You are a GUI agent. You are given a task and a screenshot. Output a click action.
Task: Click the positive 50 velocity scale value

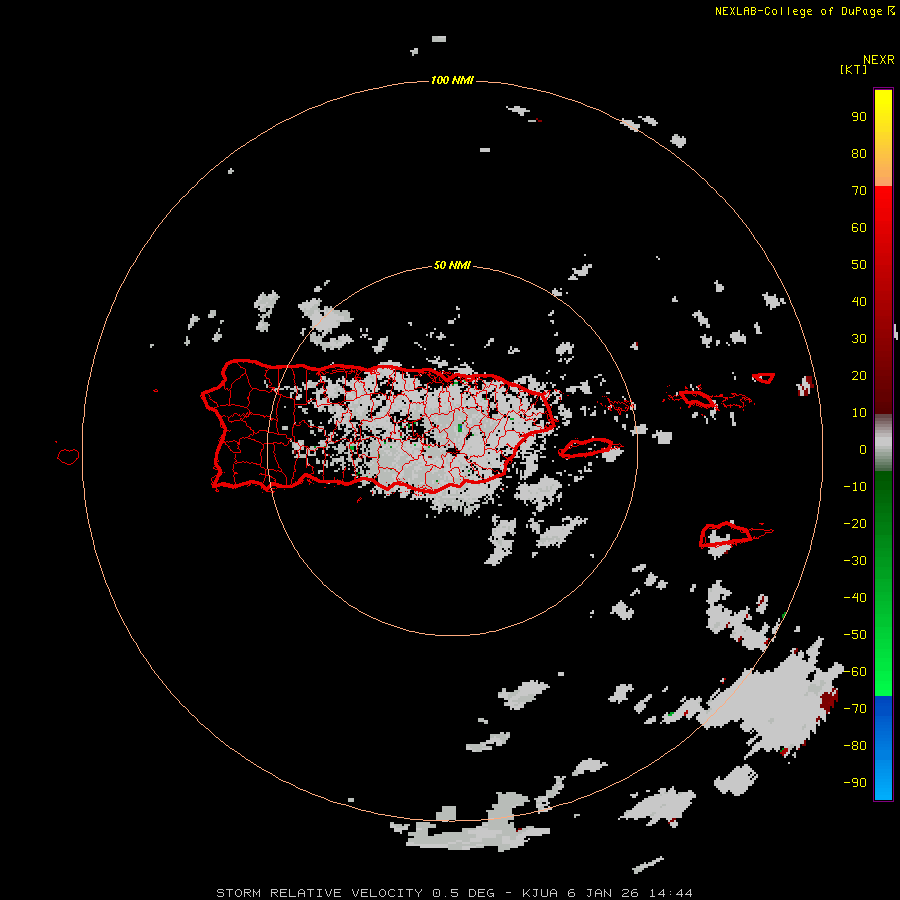coord(859,265)
